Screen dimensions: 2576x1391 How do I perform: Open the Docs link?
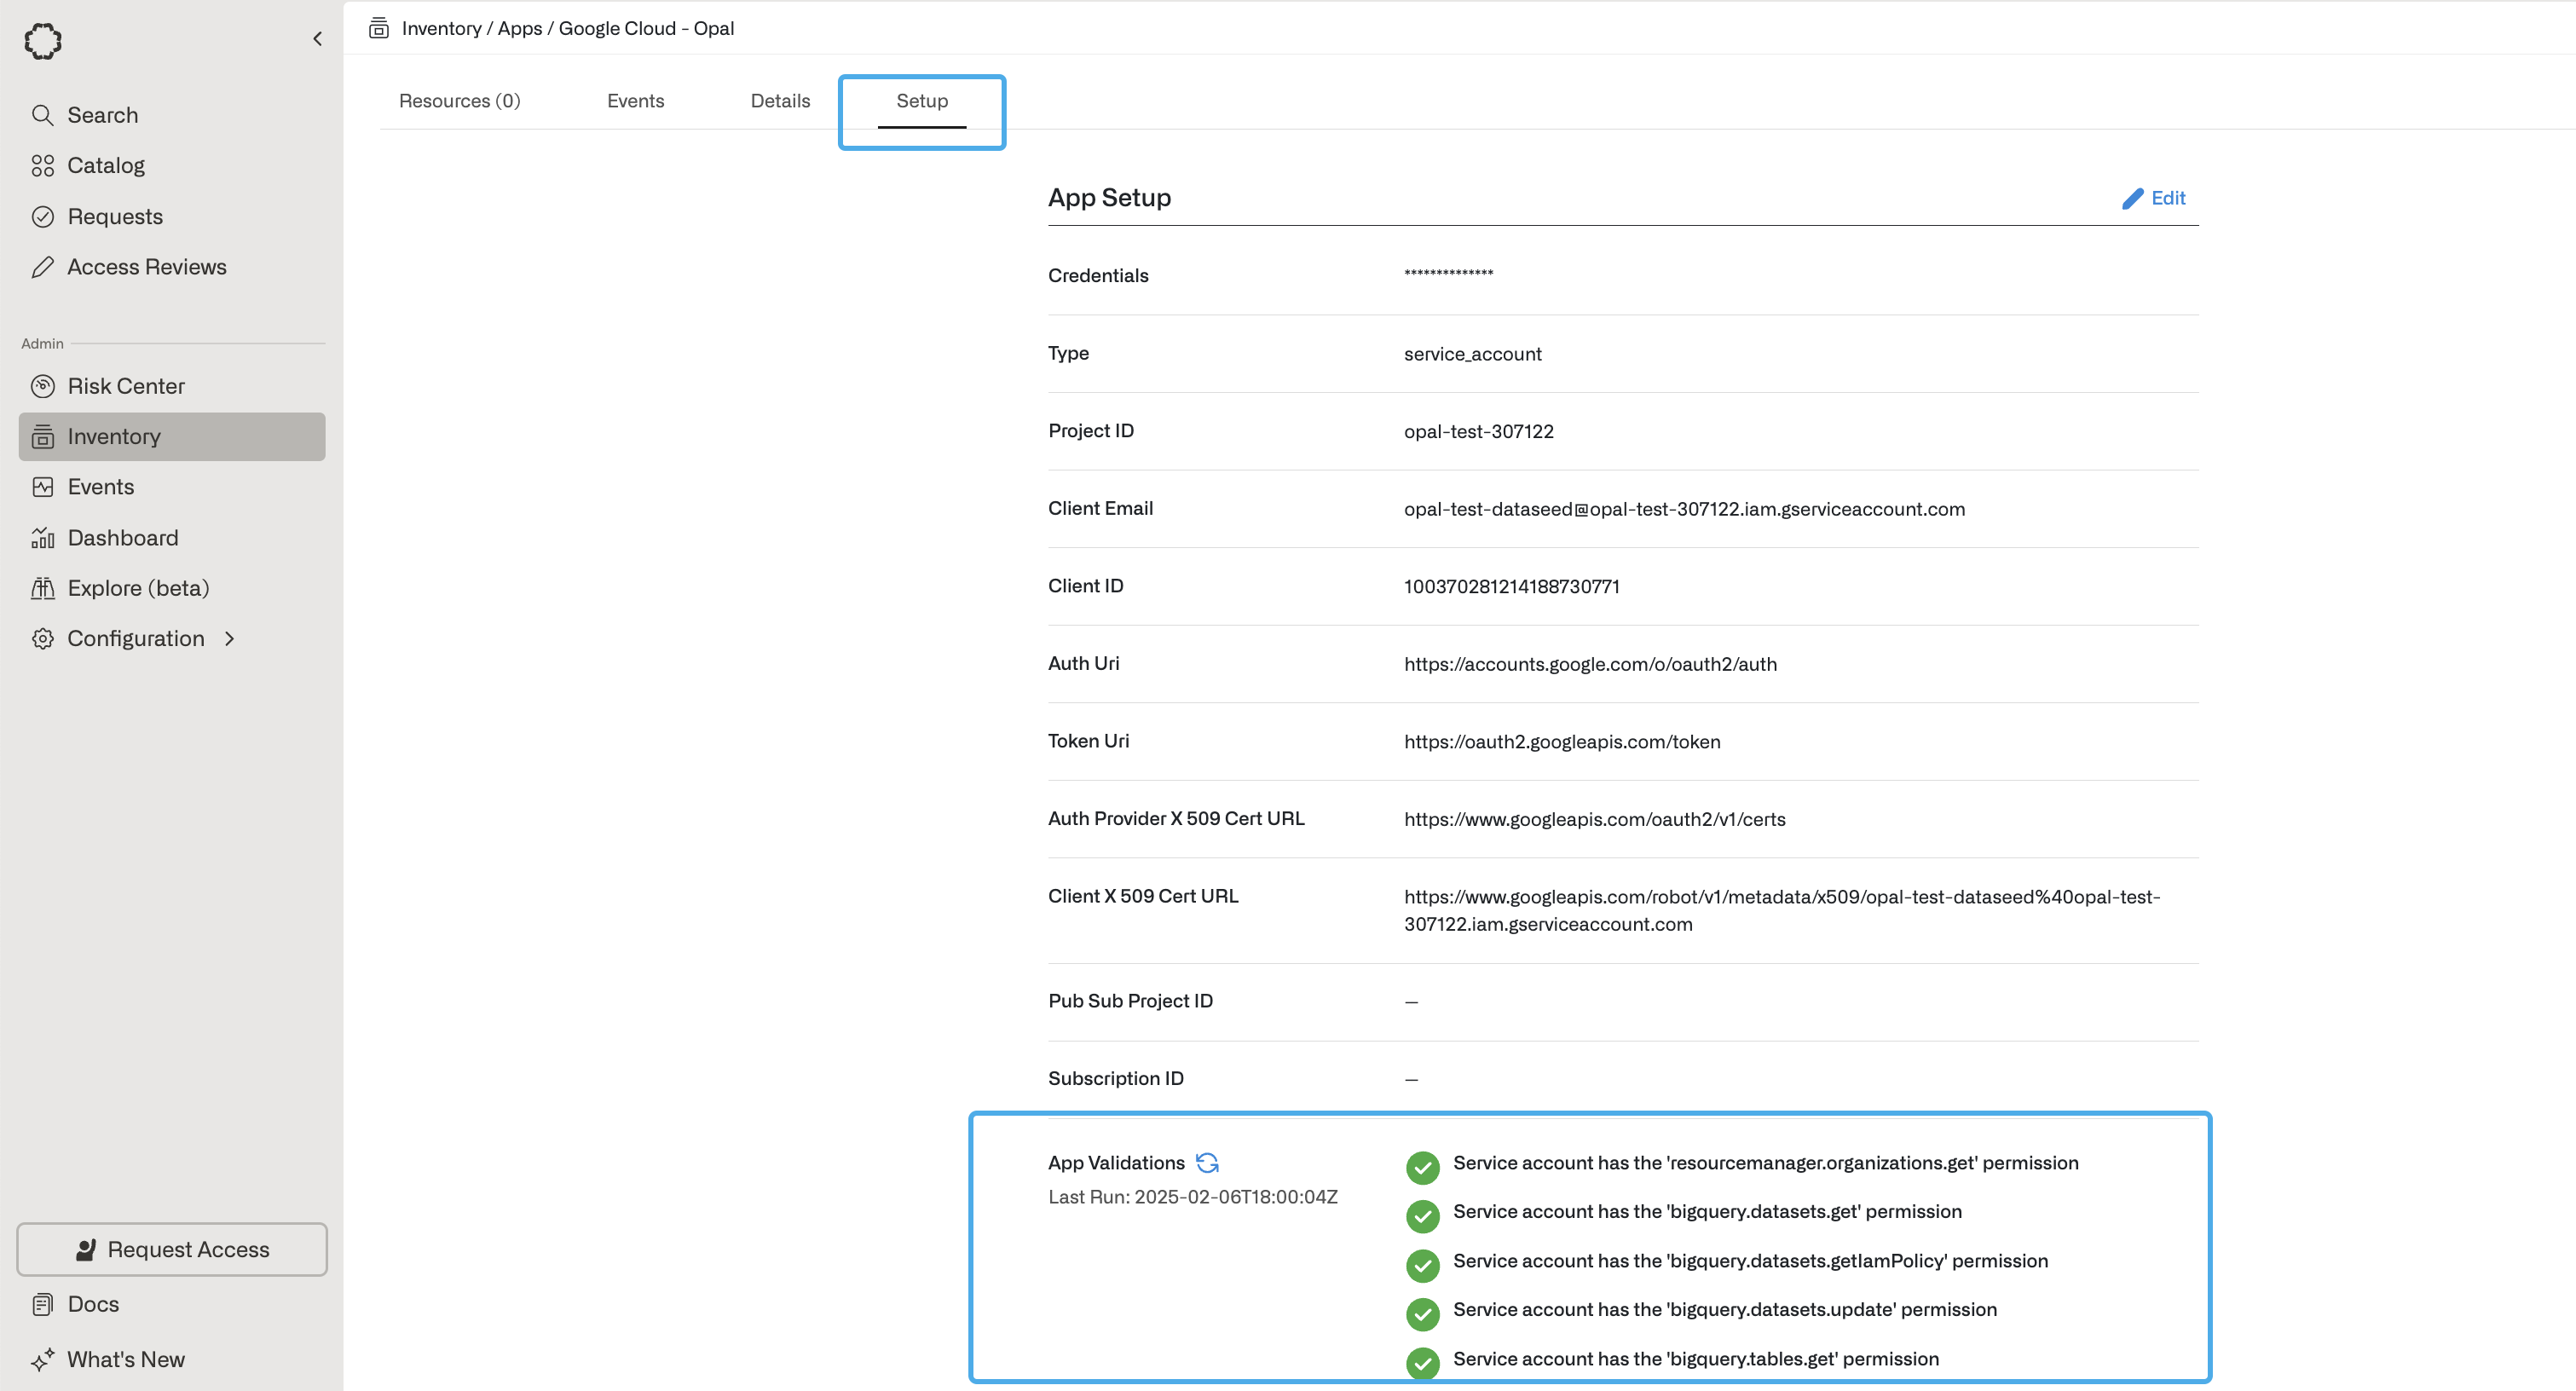pyautogui.click(x=93, y=1304)
